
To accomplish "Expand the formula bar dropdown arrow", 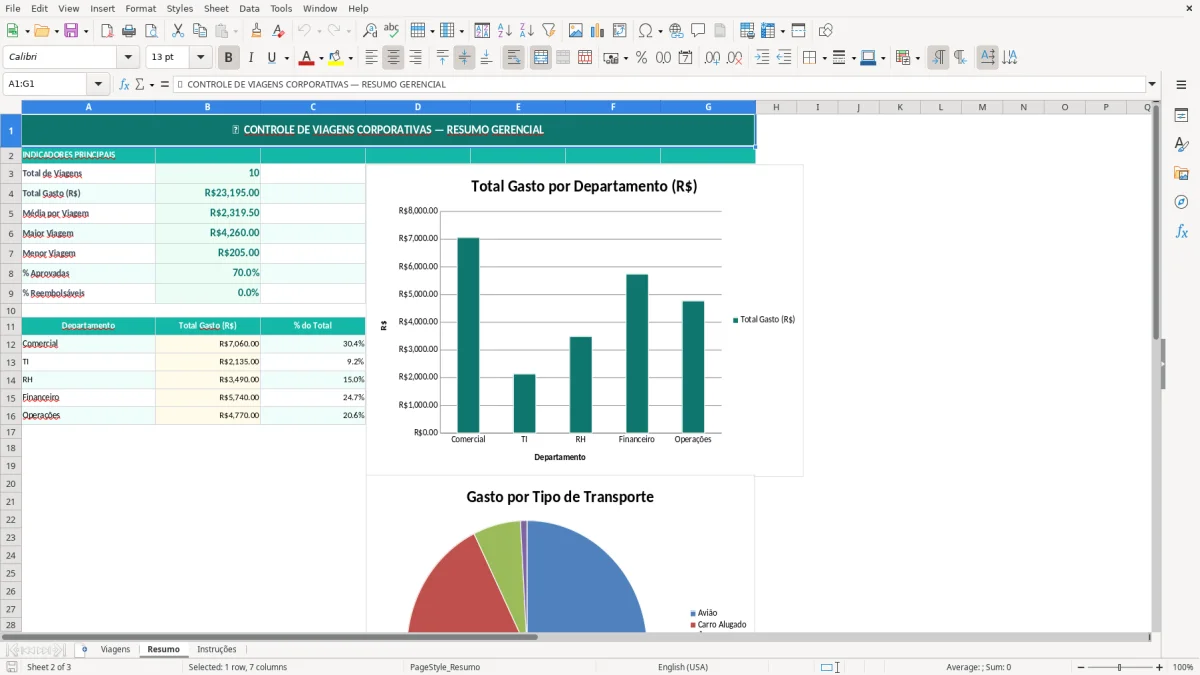I will [x=1152, y=84].
